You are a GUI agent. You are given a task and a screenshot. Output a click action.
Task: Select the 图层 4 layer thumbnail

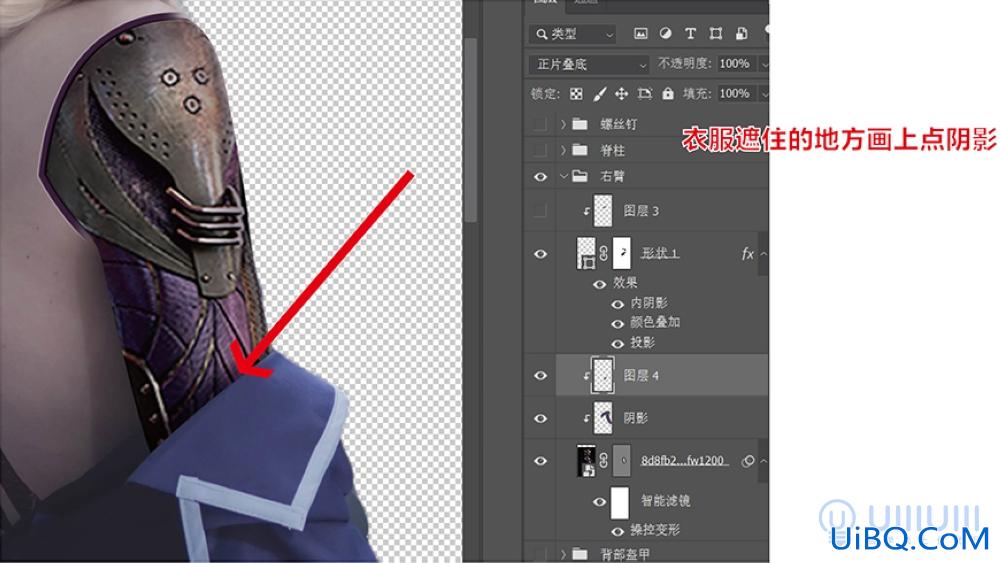pyautogui.click(x=603, y=376)
